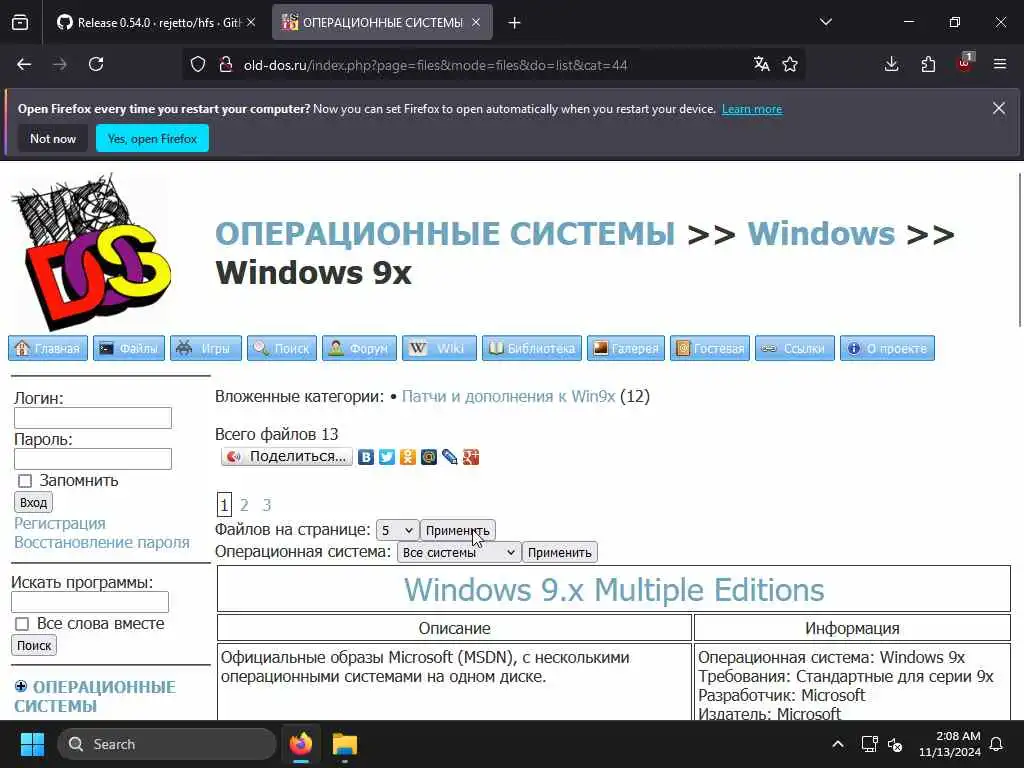
Task: Open Wiki navigation menu item
Action: click(440, 348)
